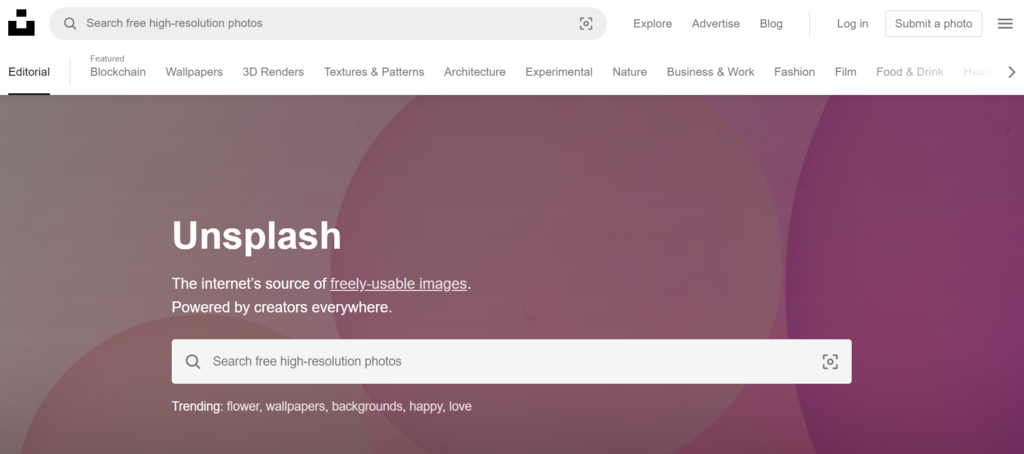Viewport: 1024px width, 454px height.
Task: Focus the top search photos field
Action: click(328, 24)
